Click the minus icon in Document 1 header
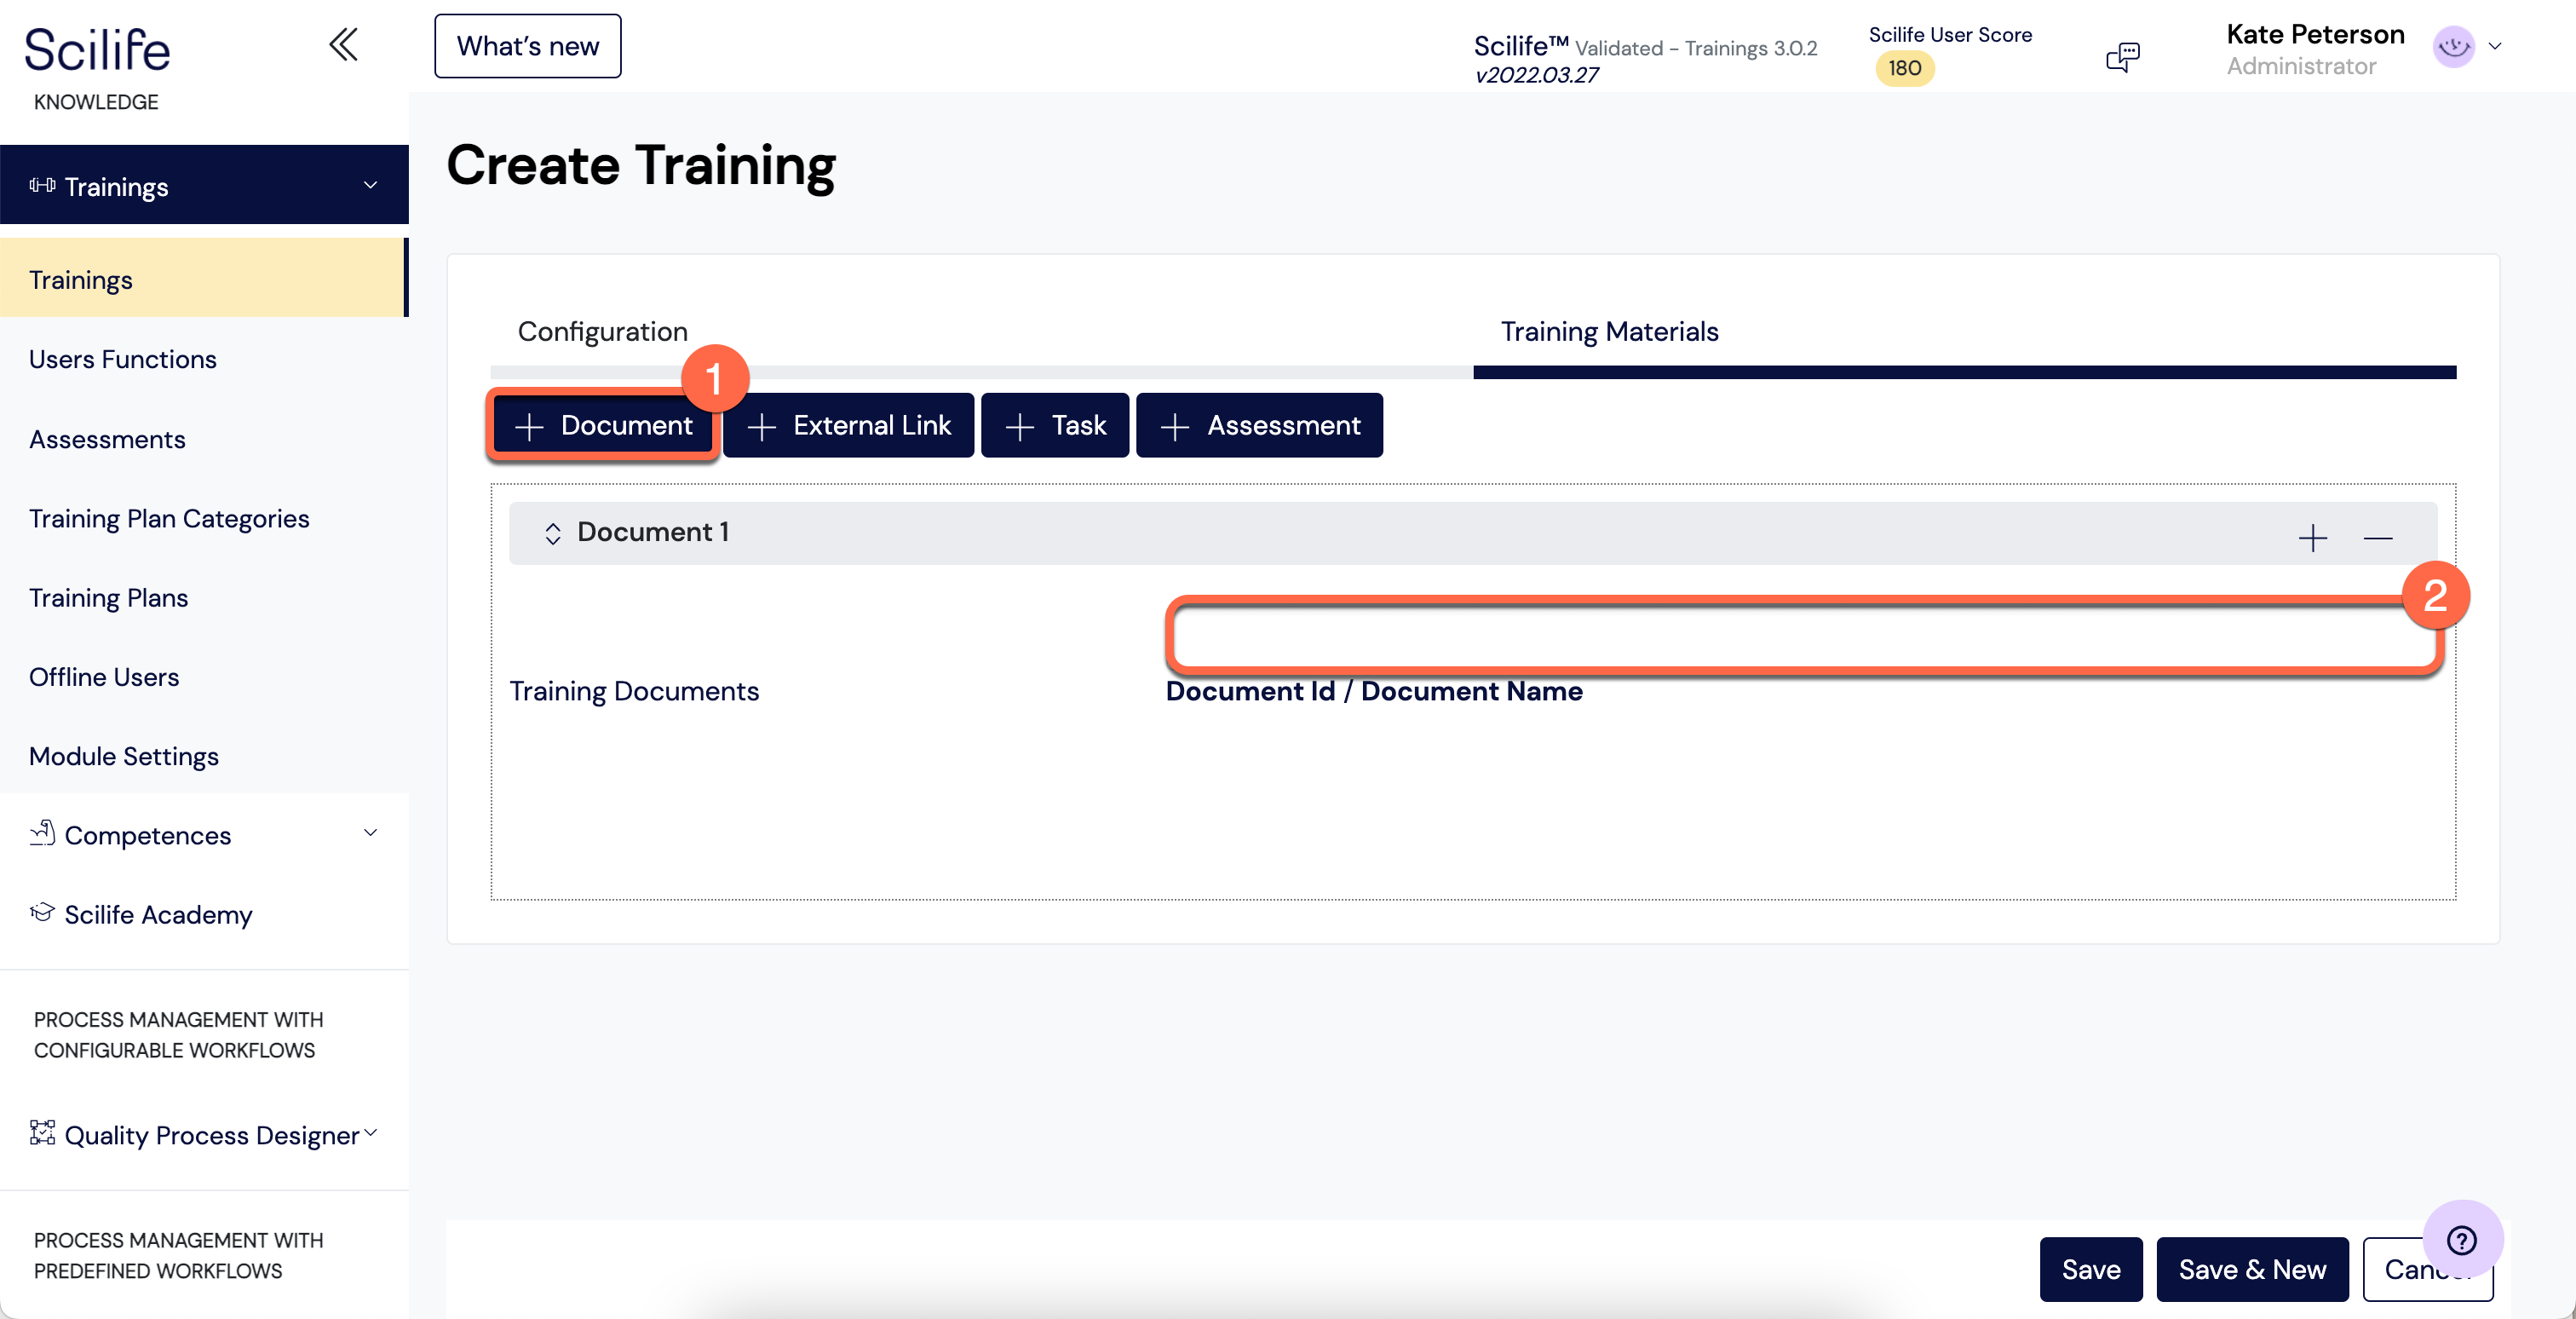 point(2378,538)
